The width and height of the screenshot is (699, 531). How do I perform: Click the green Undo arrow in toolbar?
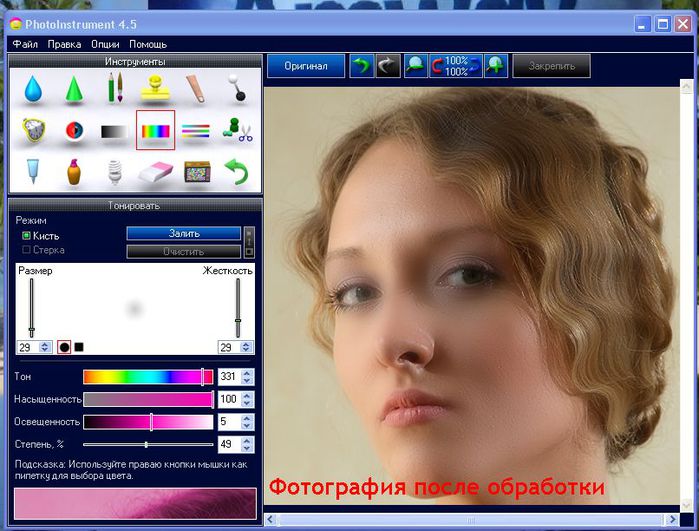click(x=361, y=66)
